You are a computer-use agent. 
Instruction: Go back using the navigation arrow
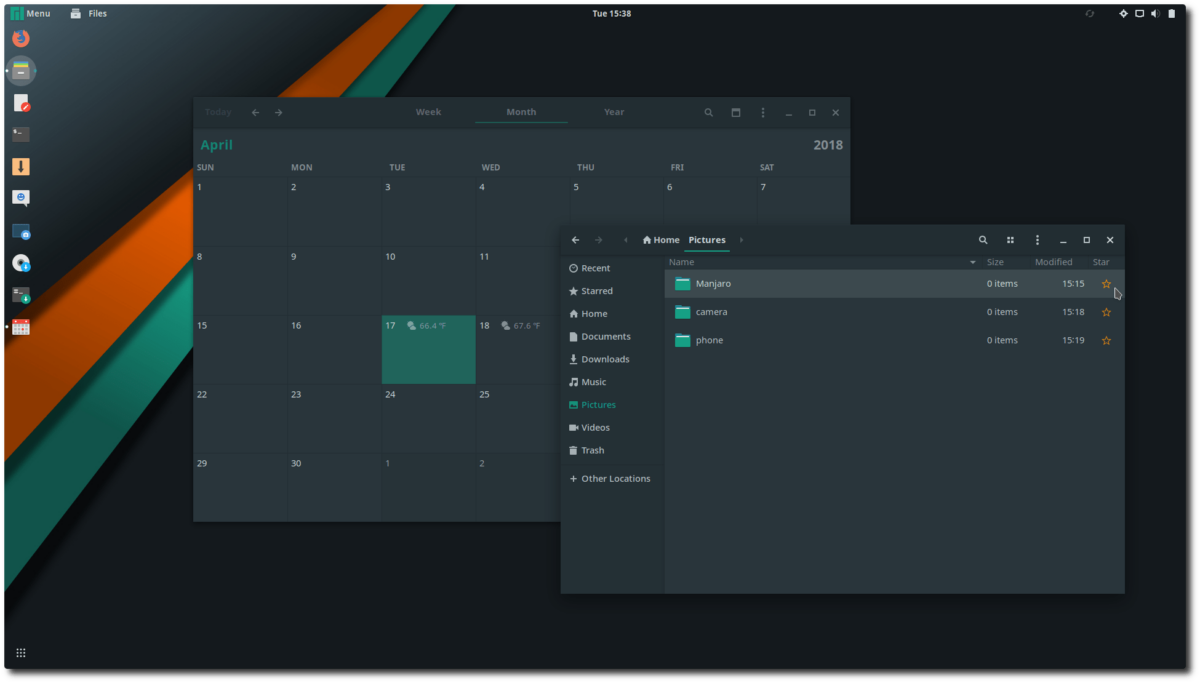(575, 240)
